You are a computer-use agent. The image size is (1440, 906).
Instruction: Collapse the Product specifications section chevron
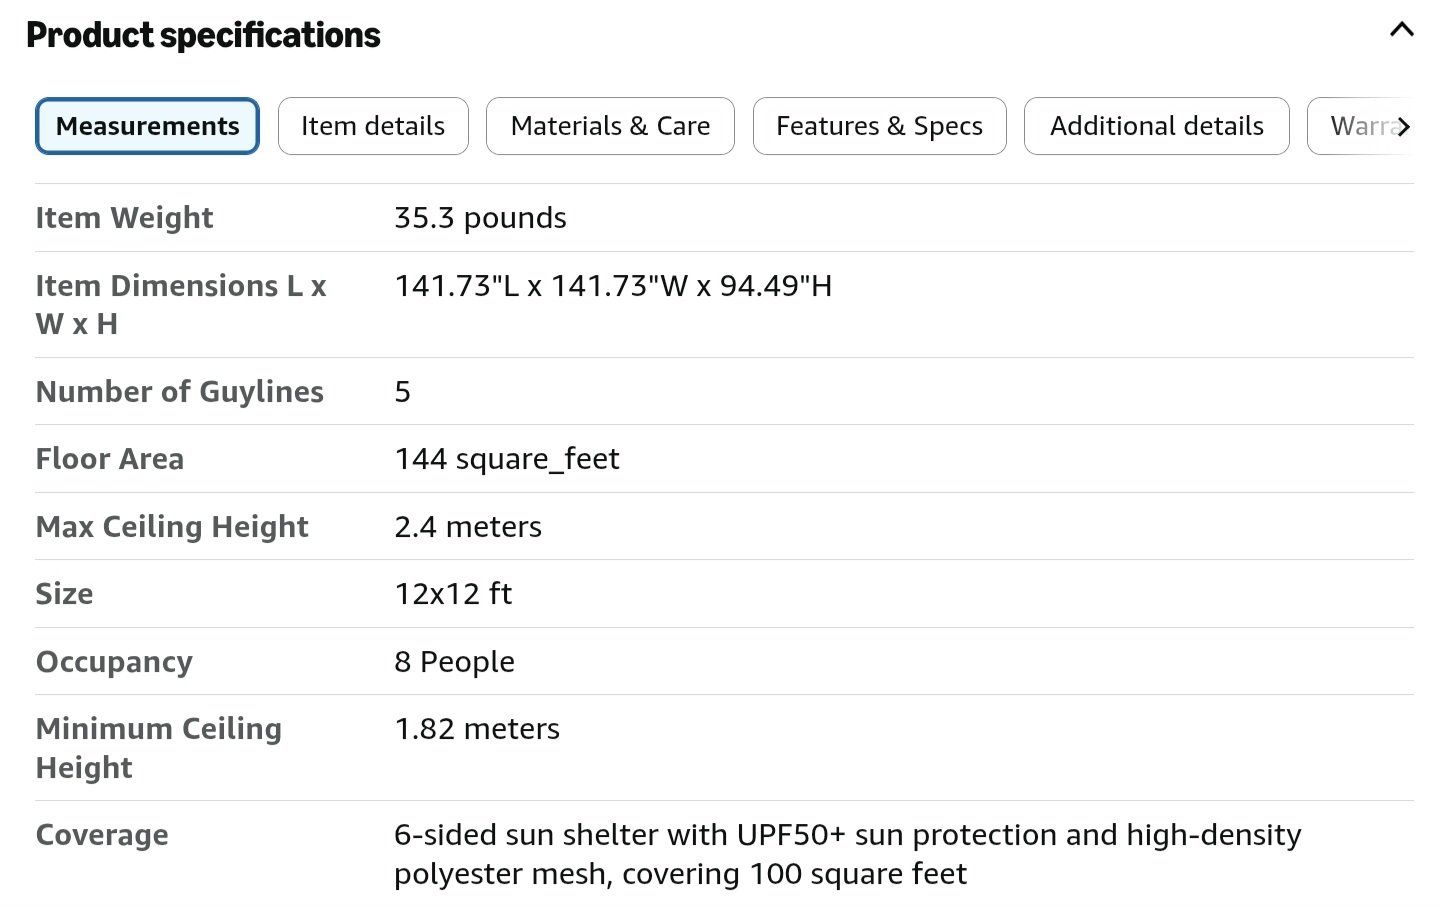click(x=1401, y=30)
